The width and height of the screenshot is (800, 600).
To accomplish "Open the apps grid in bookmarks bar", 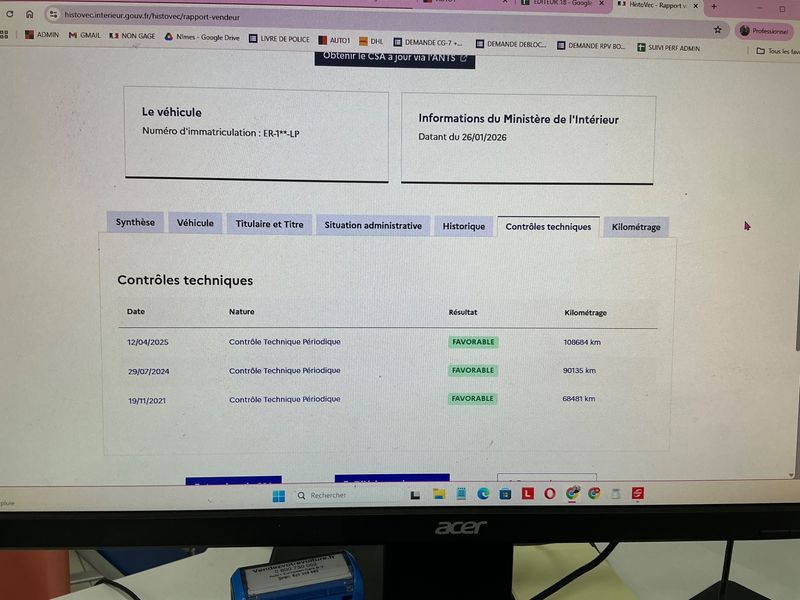I will point(4,34).
